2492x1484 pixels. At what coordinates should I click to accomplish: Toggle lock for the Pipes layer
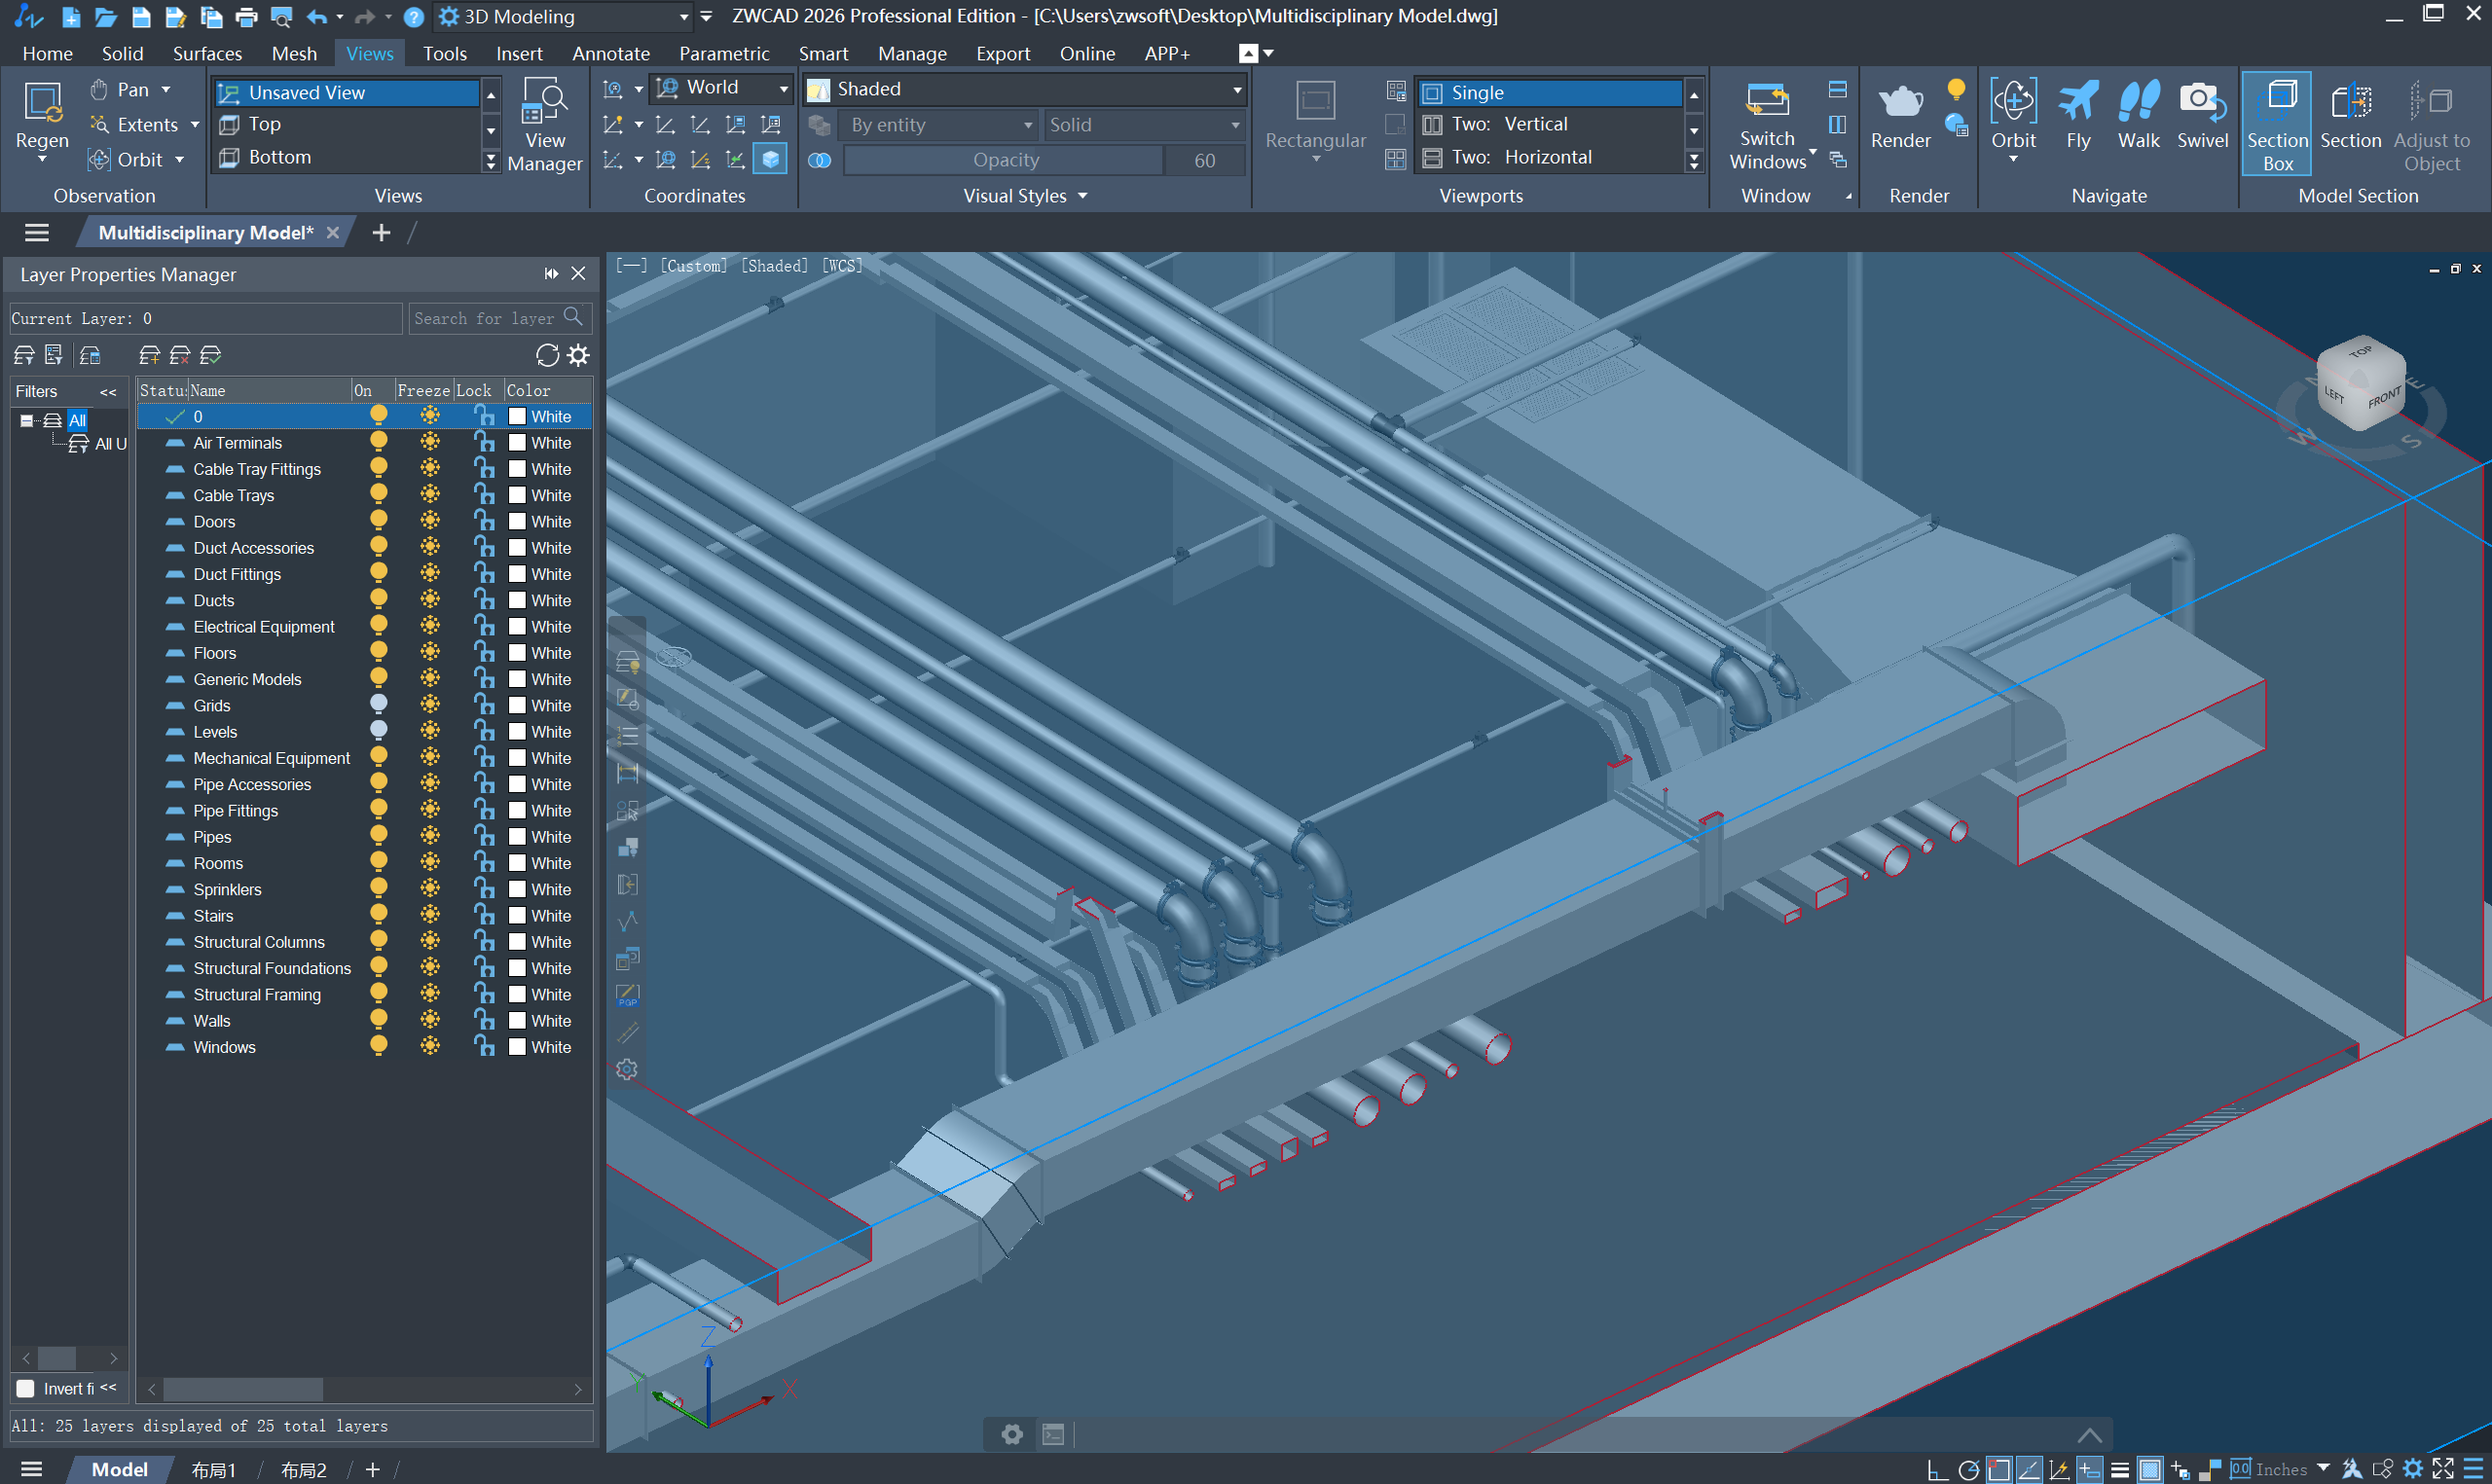click(484, 836)
